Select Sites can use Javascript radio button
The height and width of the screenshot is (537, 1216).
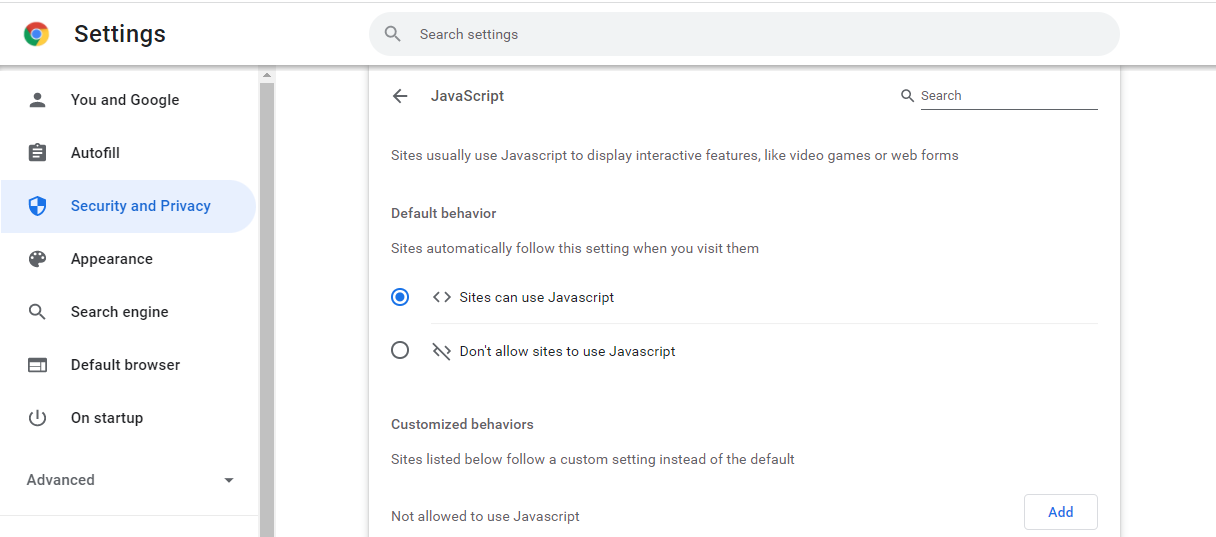tap(400, 297)
